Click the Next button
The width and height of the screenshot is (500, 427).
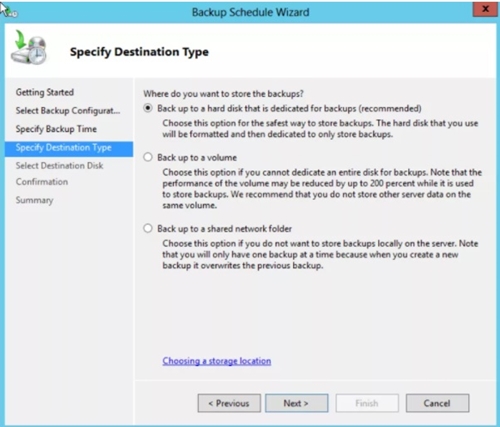tap(296, 403)
